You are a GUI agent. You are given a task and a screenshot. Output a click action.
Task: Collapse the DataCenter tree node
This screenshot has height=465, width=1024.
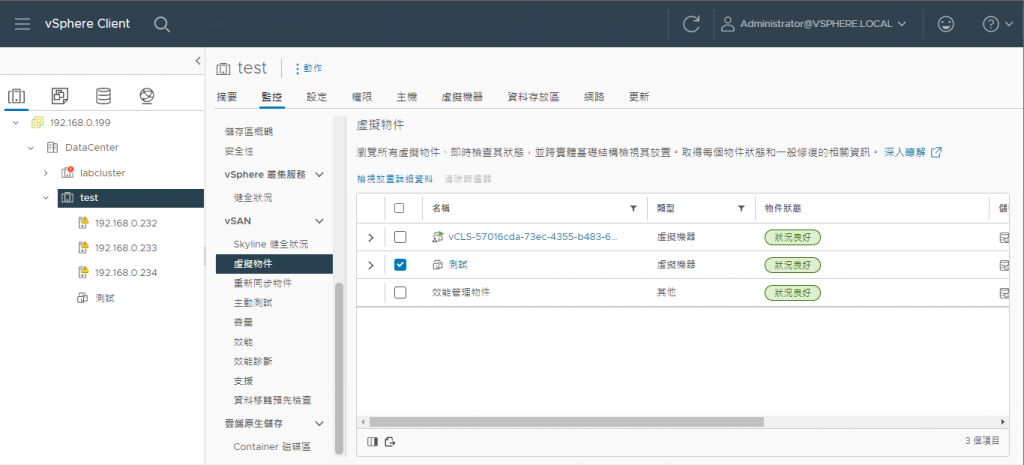click(31, 148)
